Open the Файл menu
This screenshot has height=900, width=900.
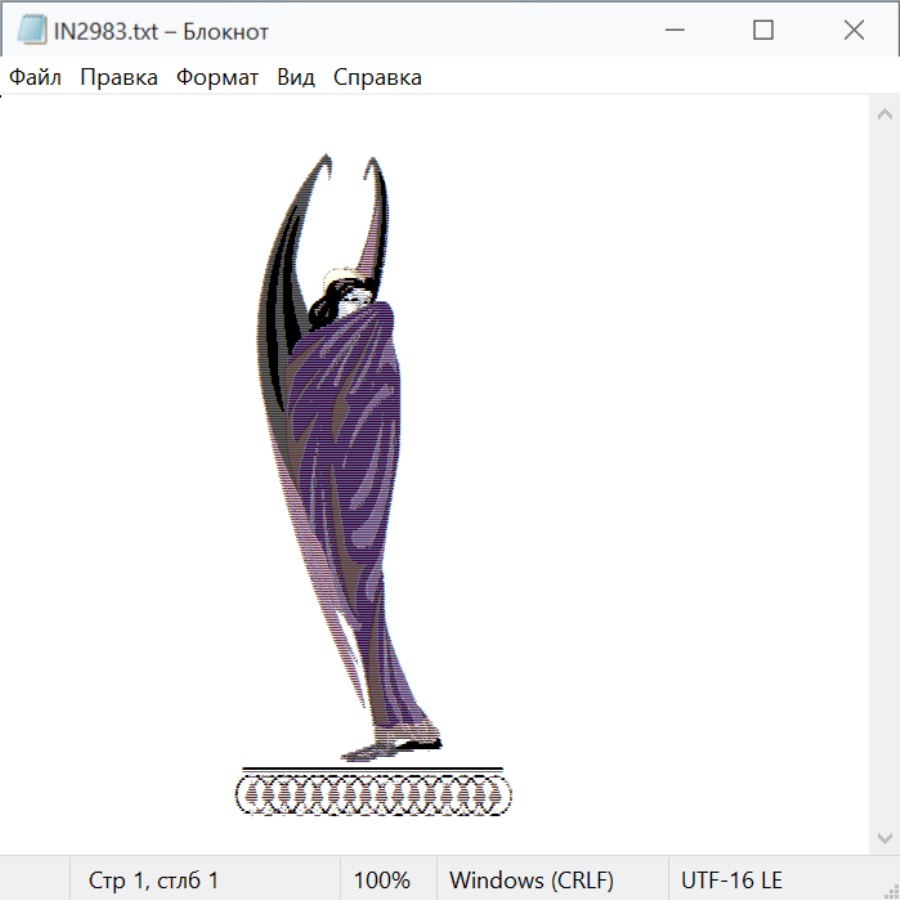(x=35, y=78)
